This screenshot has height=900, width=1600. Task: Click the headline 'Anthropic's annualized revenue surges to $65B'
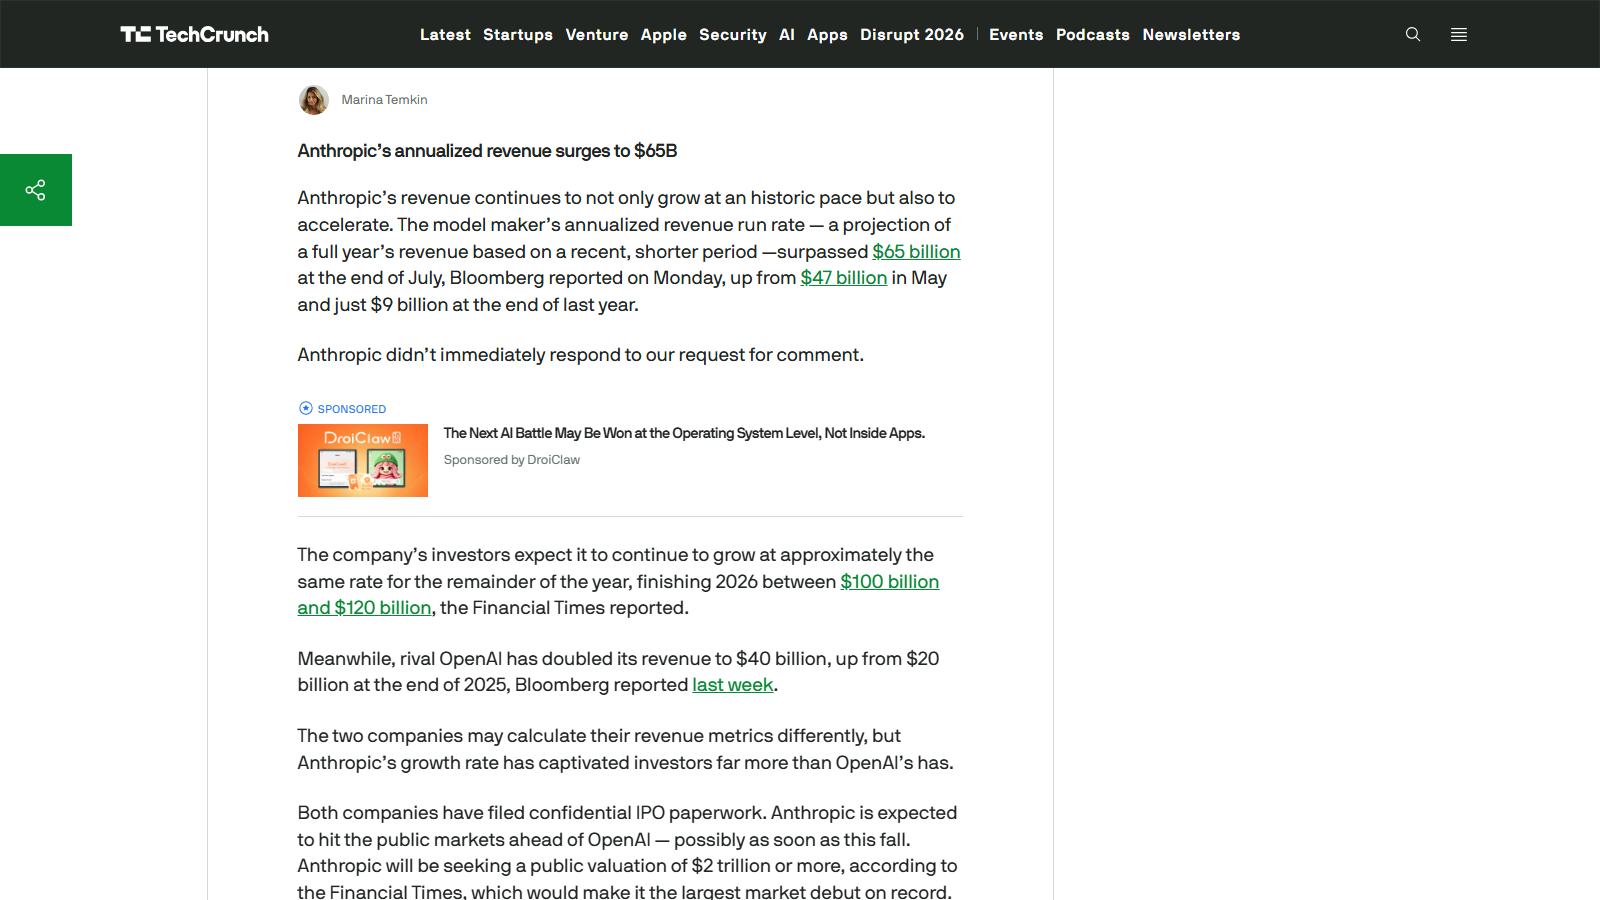click(487, 151)
